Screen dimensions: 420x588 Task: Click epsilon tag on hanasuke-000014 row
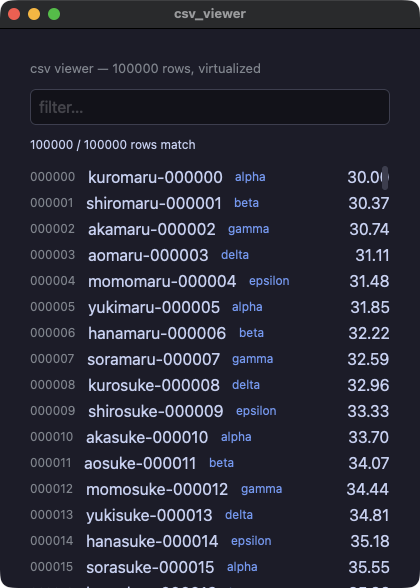click(x=251, y=541)
